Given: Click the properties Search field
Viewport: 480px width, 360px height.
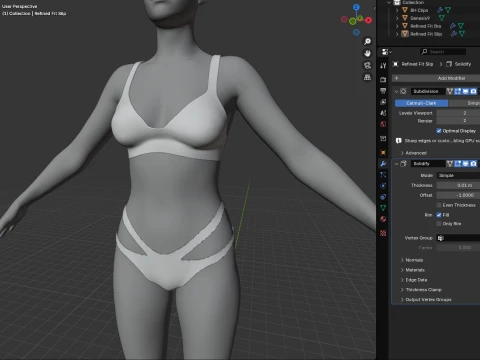Looking at the screenshot, I should [x=443, y=52].
